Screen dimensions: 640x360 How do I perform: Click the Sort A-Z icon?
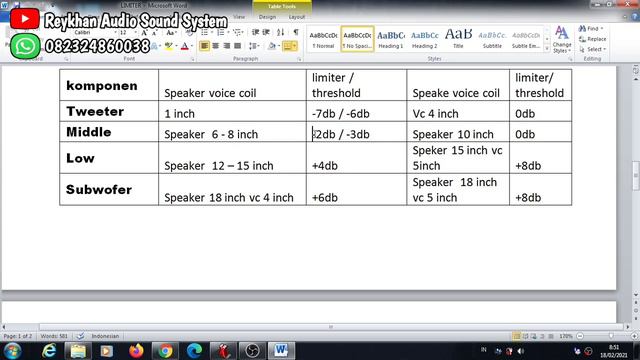[280, 33]
